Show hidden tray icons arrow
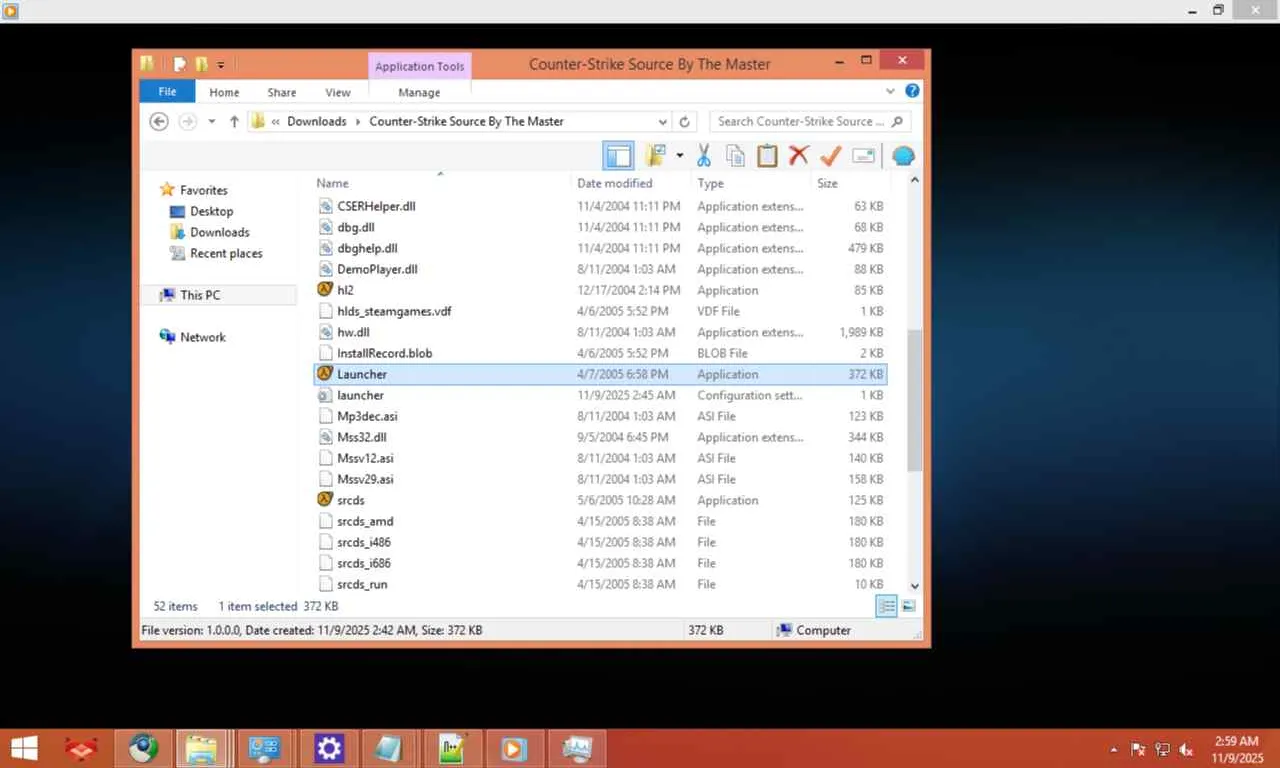The height and width of the screenshot is (768, 1280). tap(1114, 749)
